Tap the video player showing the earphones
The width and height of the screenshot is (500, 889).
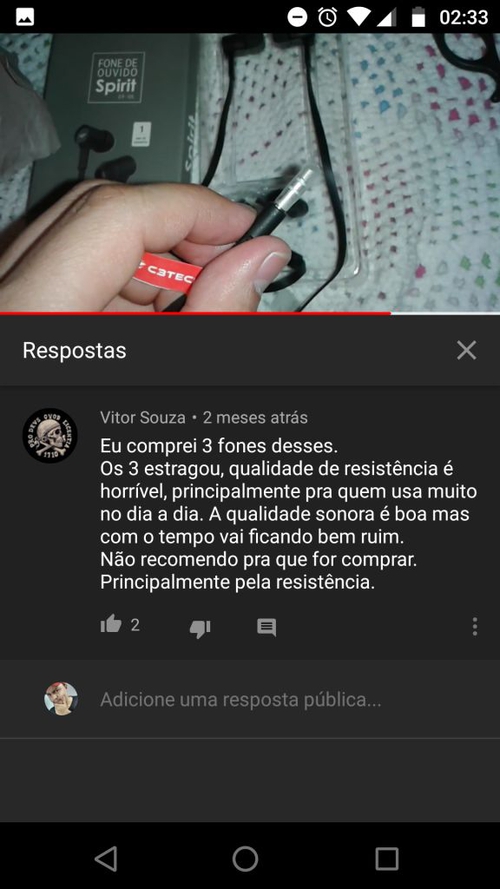(x=250, y=172)
